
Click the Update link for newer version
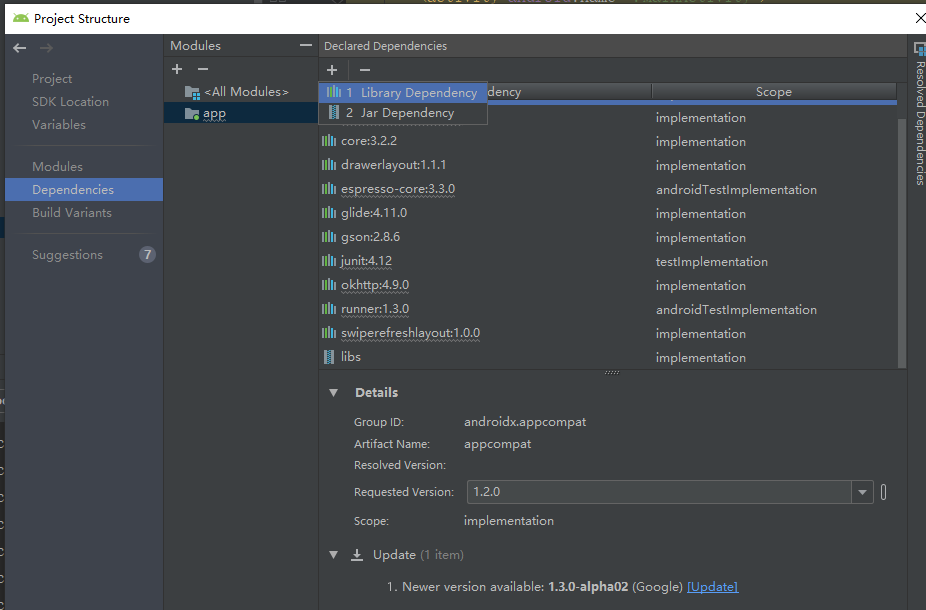(x=712, y=587)
